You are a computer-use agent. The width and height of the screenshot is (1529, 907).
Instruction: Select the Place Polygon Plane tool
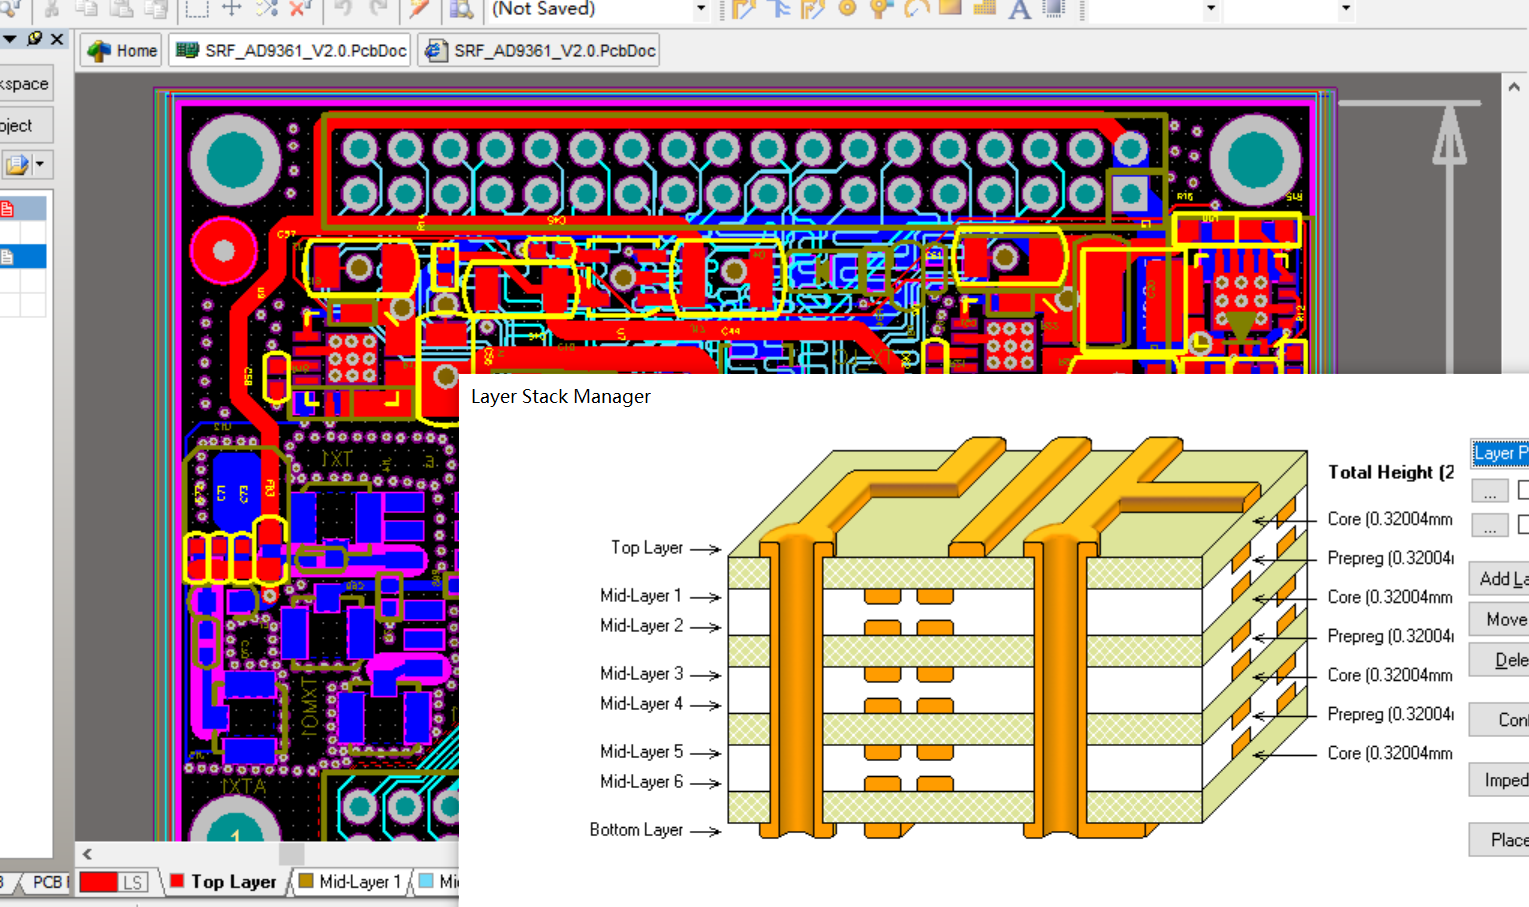pyautogui.click(x=984, y=8)
